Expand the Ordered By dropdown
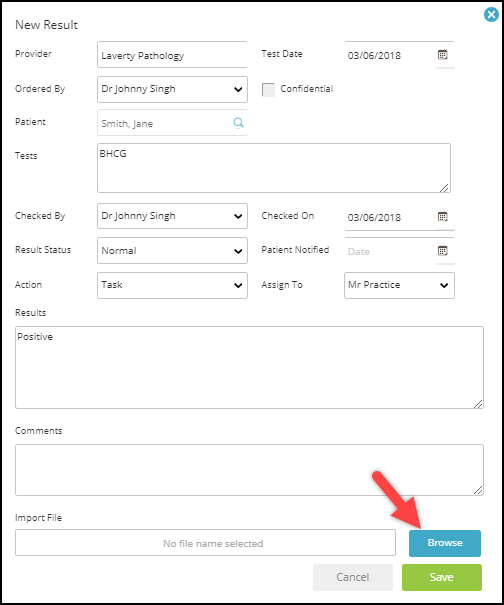 tap(173, 90)
